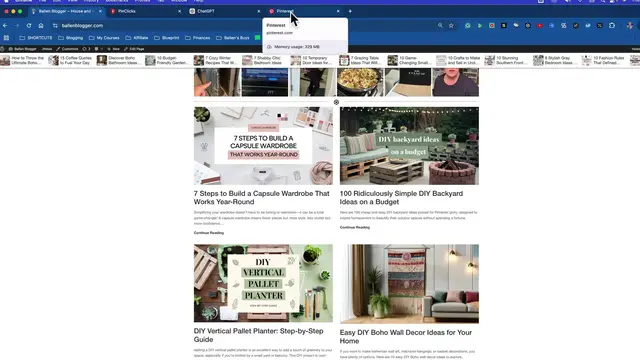Reload the page with the refresh icon
640x360 pixels.
[x=29, y=25]
